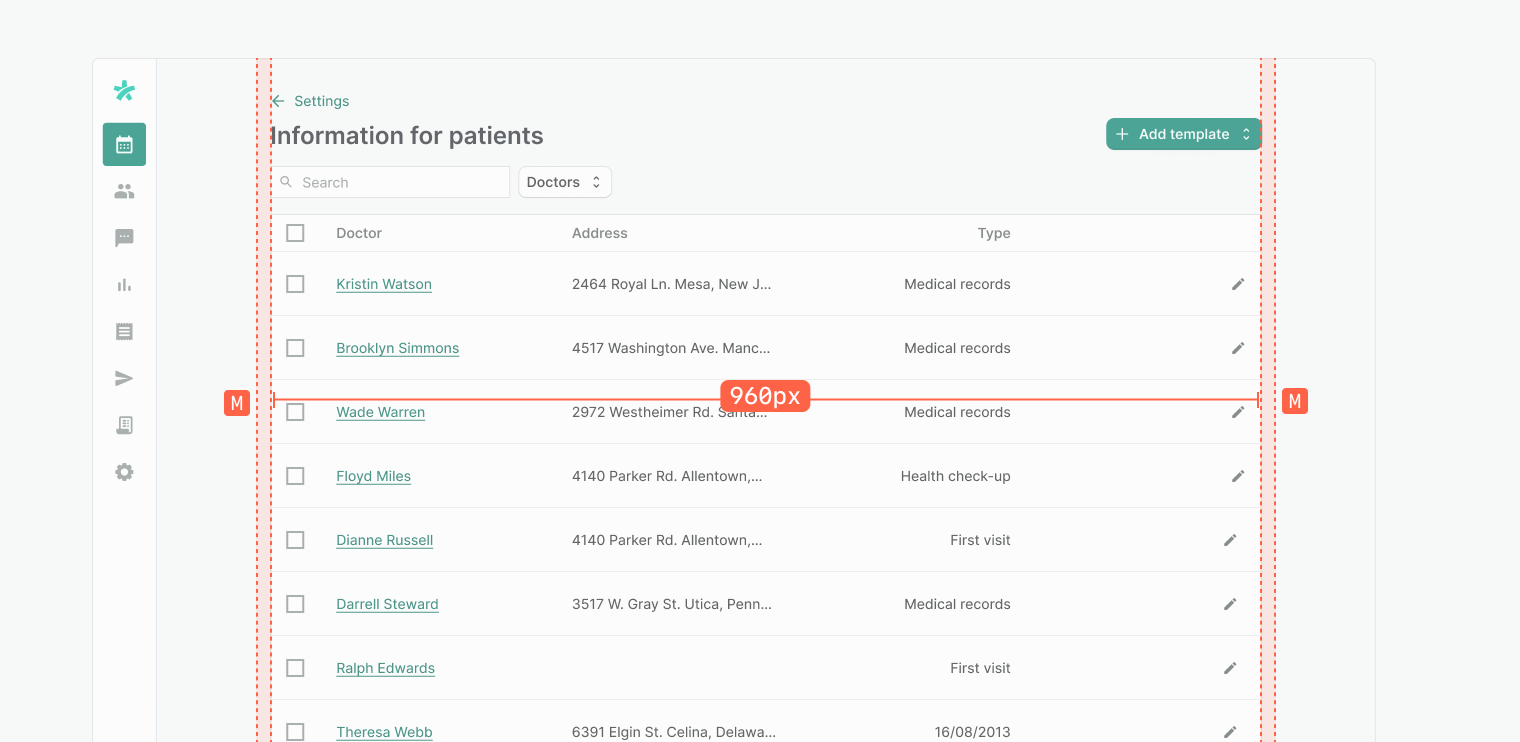
Task: Open the settings gear in sidebar
Action: point(124,472)
